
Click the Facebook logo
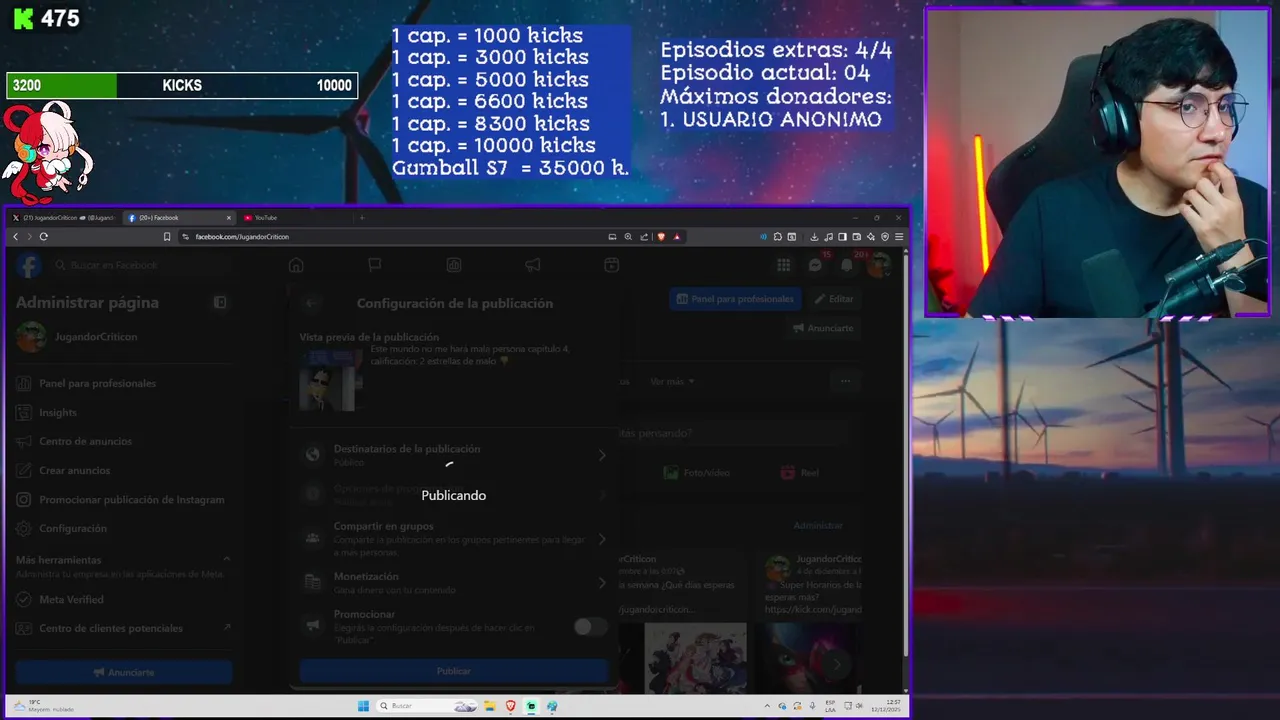pyautogui.click(x=29, y=265)
